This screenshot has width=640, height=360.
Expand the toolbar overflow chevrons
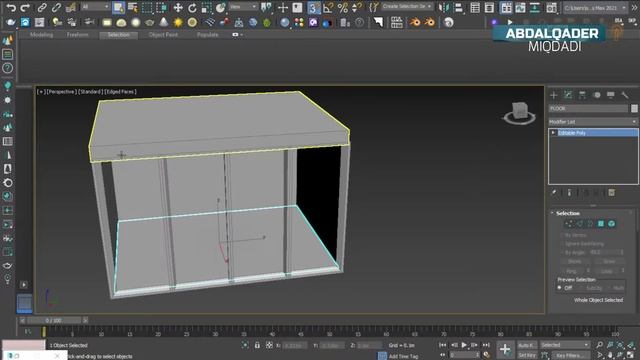(634, 7)
